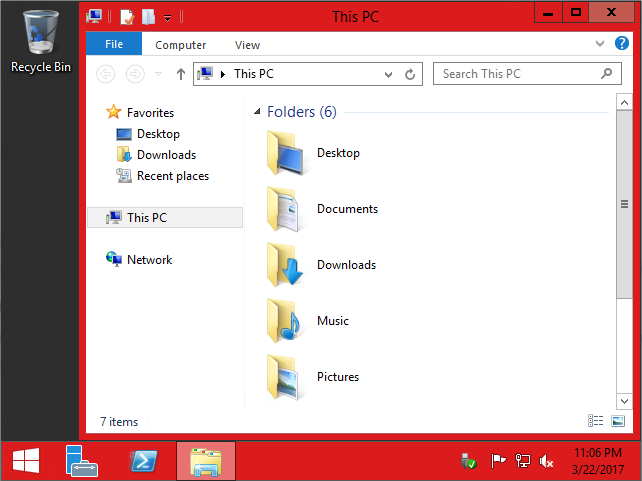642x481 pixels.
Task: Open the File menu tab
Action: (114, 44)
